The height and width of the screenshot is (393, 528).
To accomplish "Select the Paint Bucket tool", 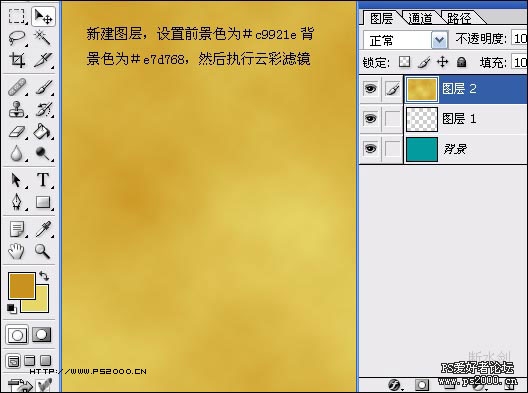I will coord(43,132).
